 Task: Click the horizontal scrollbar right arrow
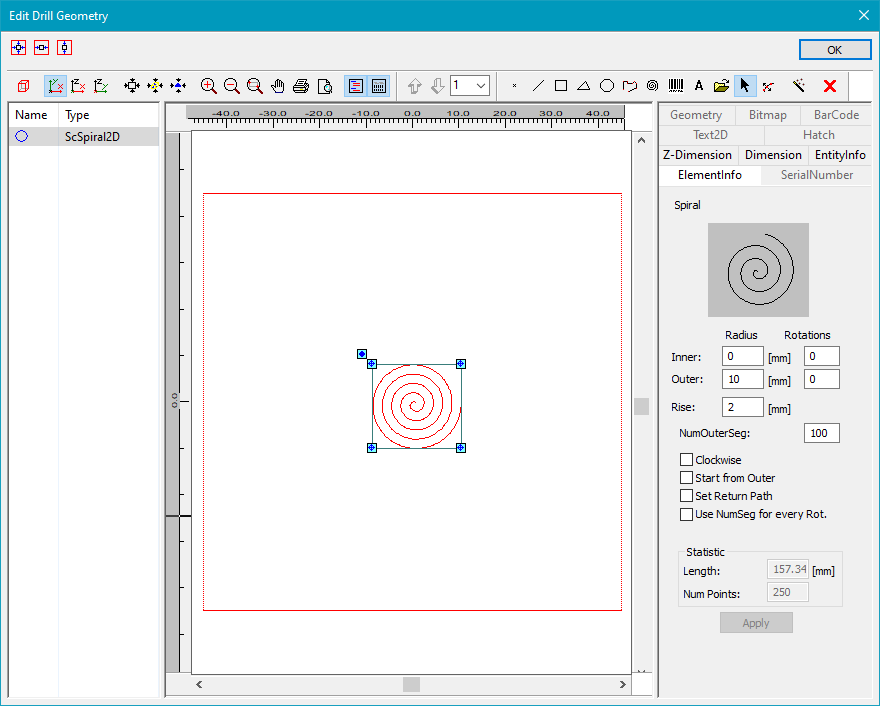tap(624, 685)
